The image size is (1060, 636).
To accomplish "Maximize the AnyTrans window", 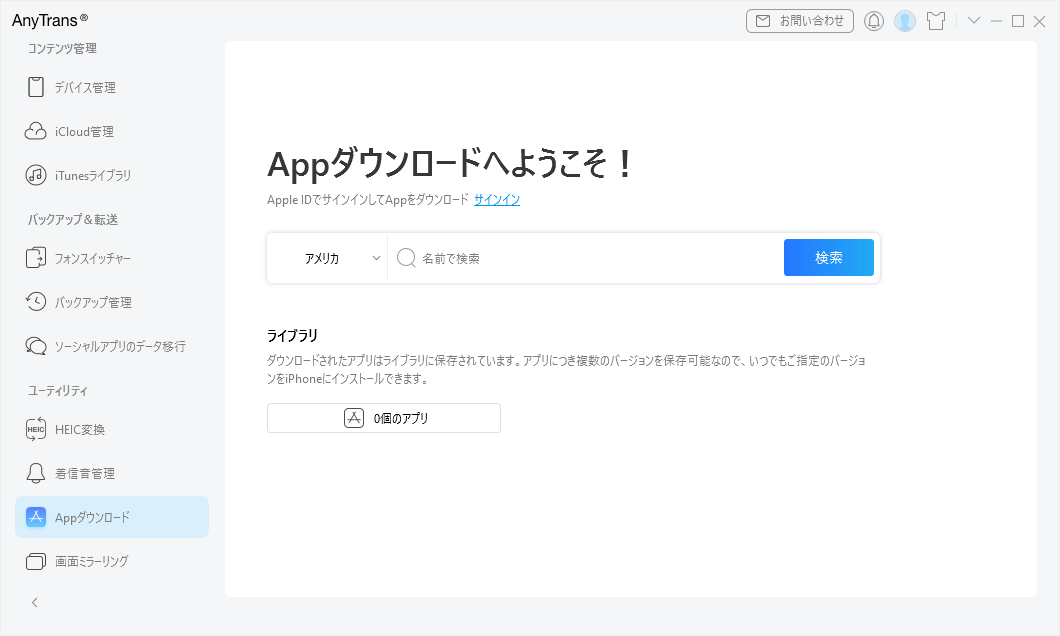I will pyautogui.click(x=1017, y=21).
